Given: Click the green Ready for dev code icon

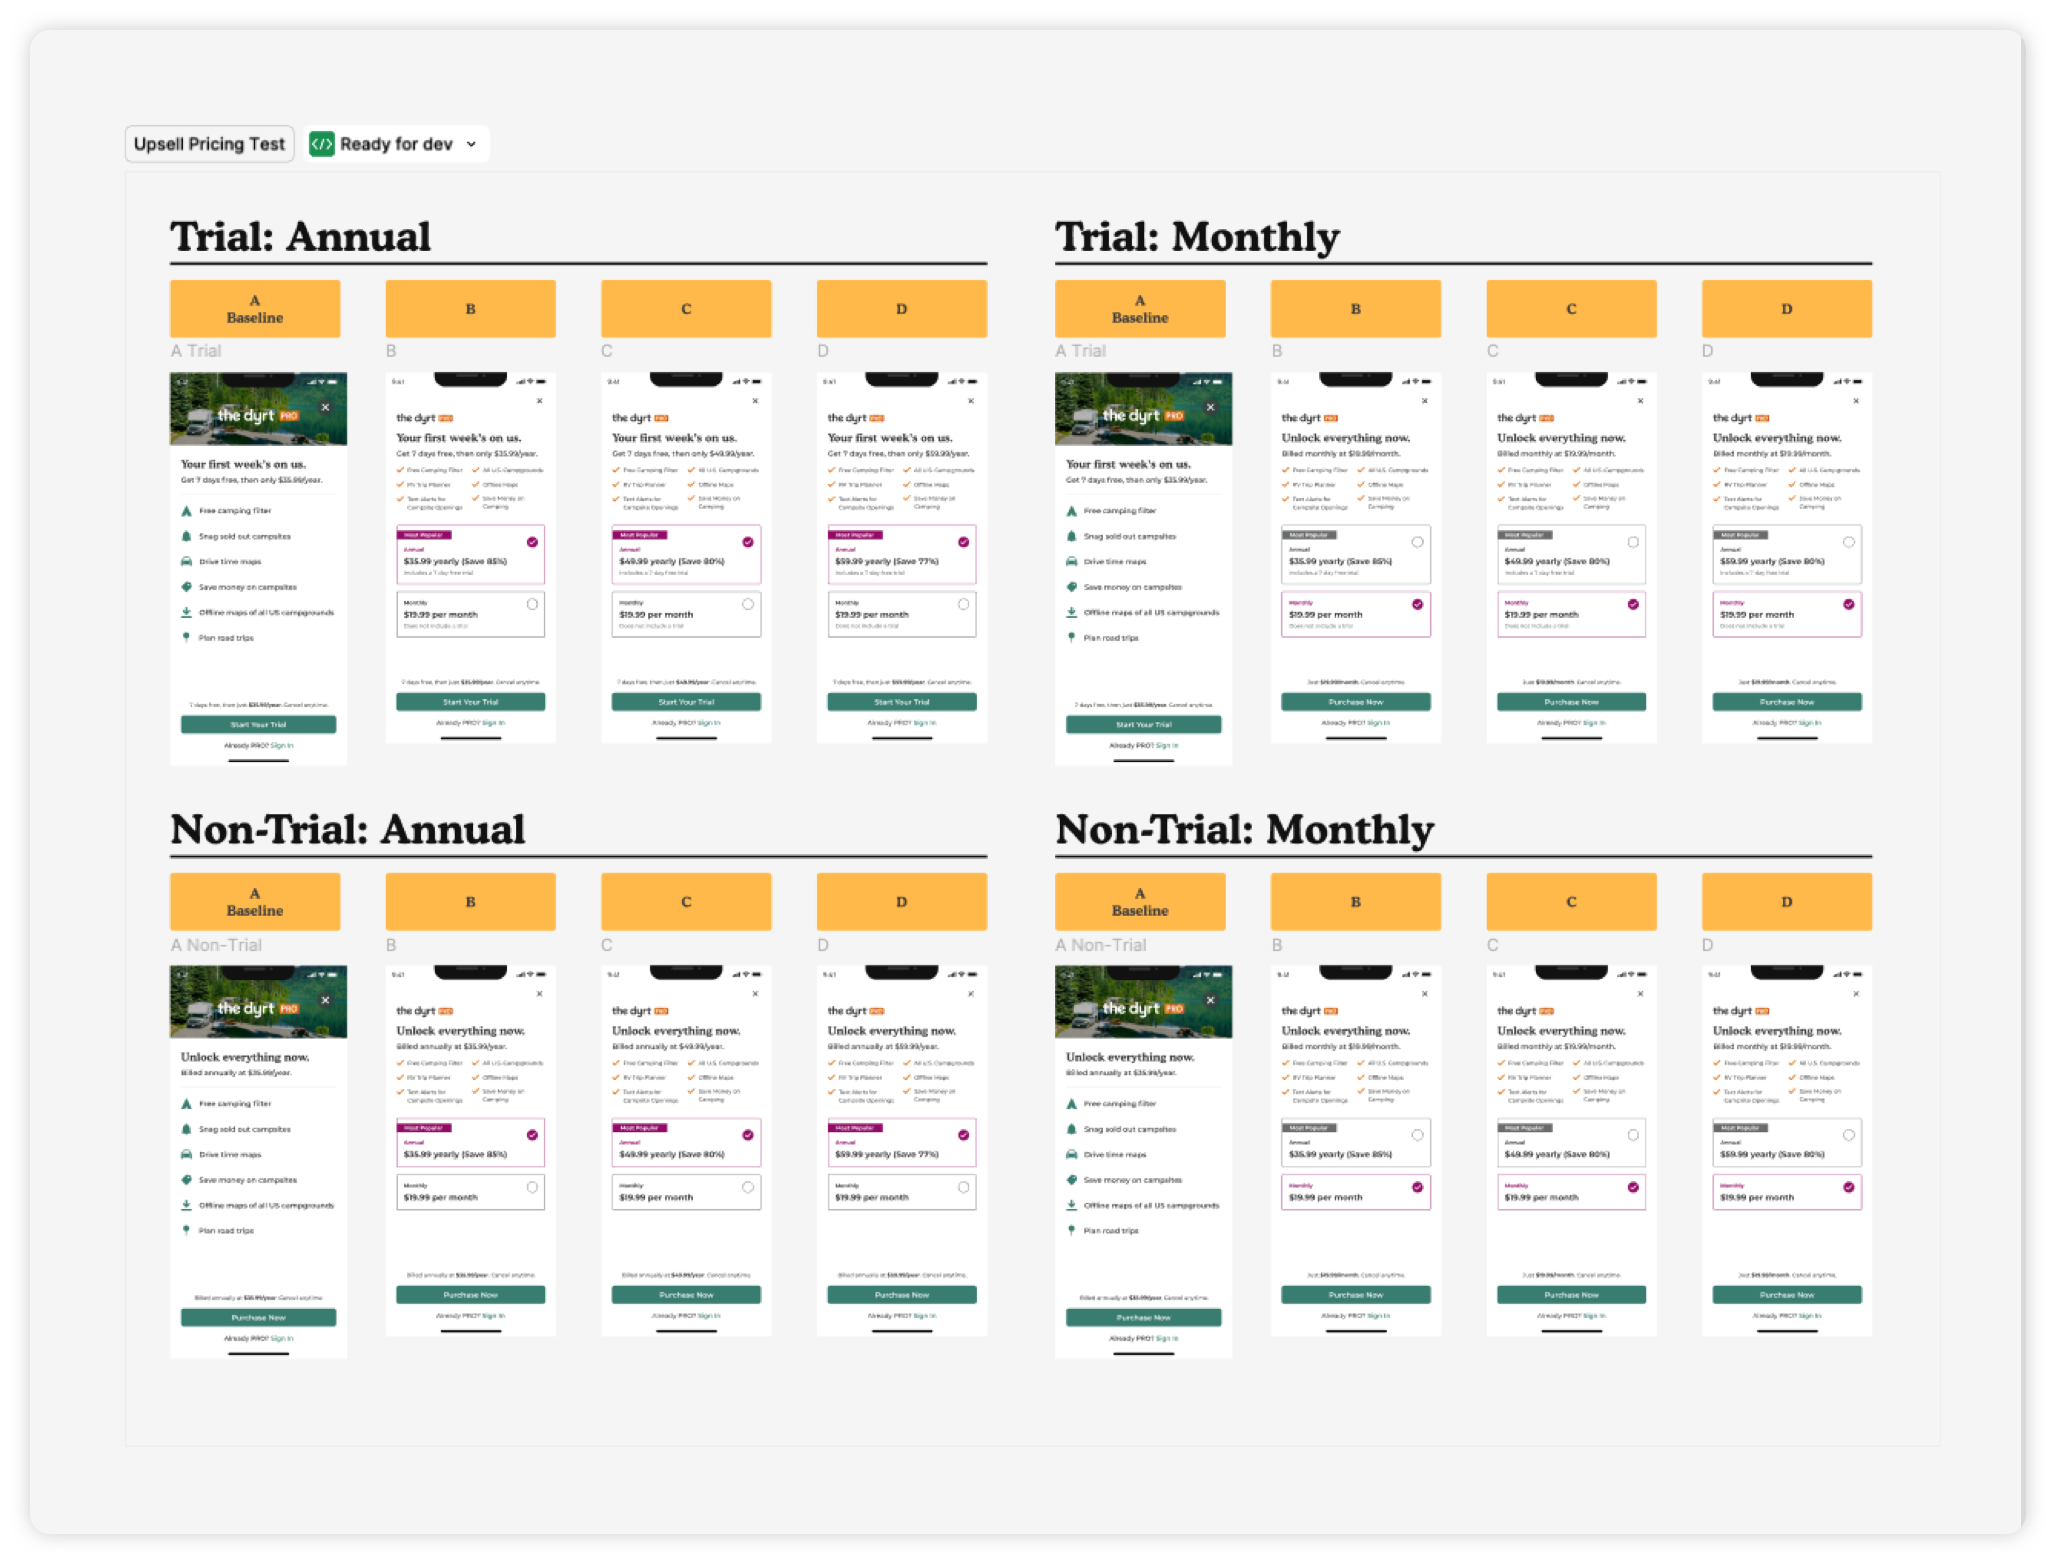Looking at the screenshot, I should pyautogui.click(x=322, y=144).
